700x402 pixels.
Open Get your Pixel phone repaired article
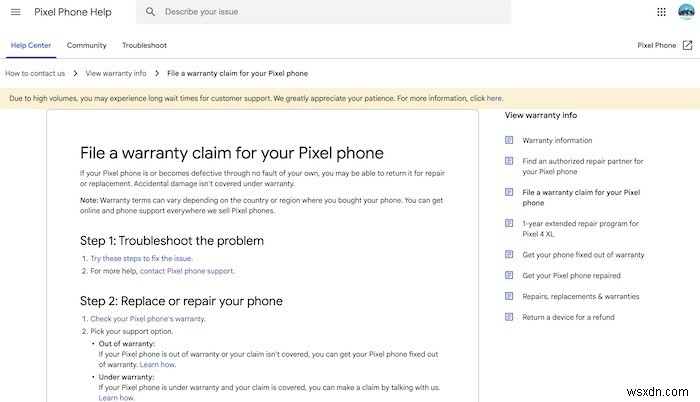(x=571, y=275)
